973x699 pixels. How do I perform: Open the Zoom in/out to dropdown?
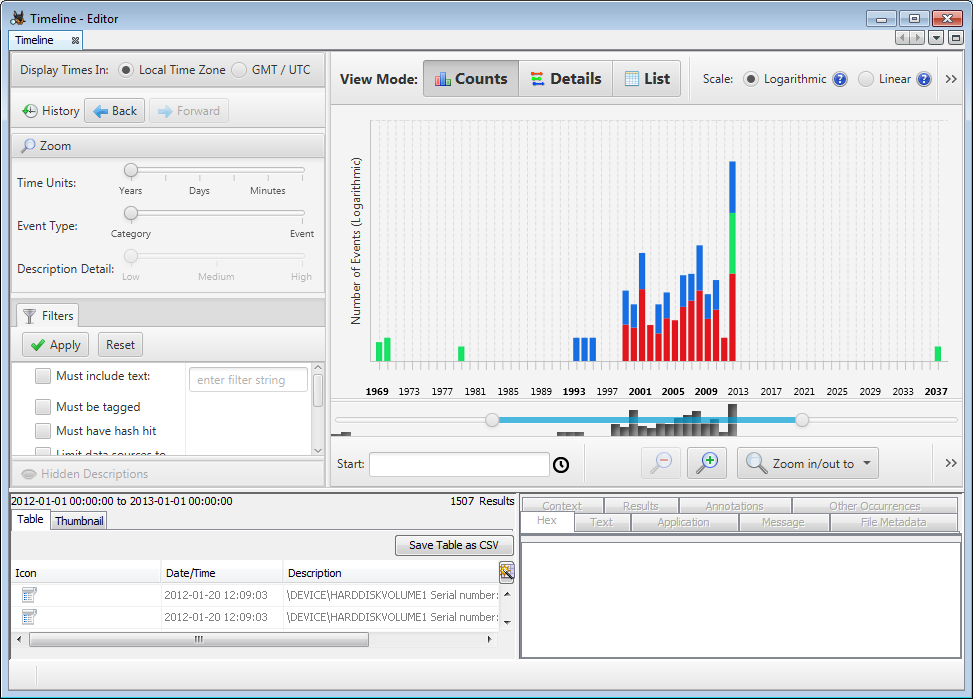tap(807, 463)
